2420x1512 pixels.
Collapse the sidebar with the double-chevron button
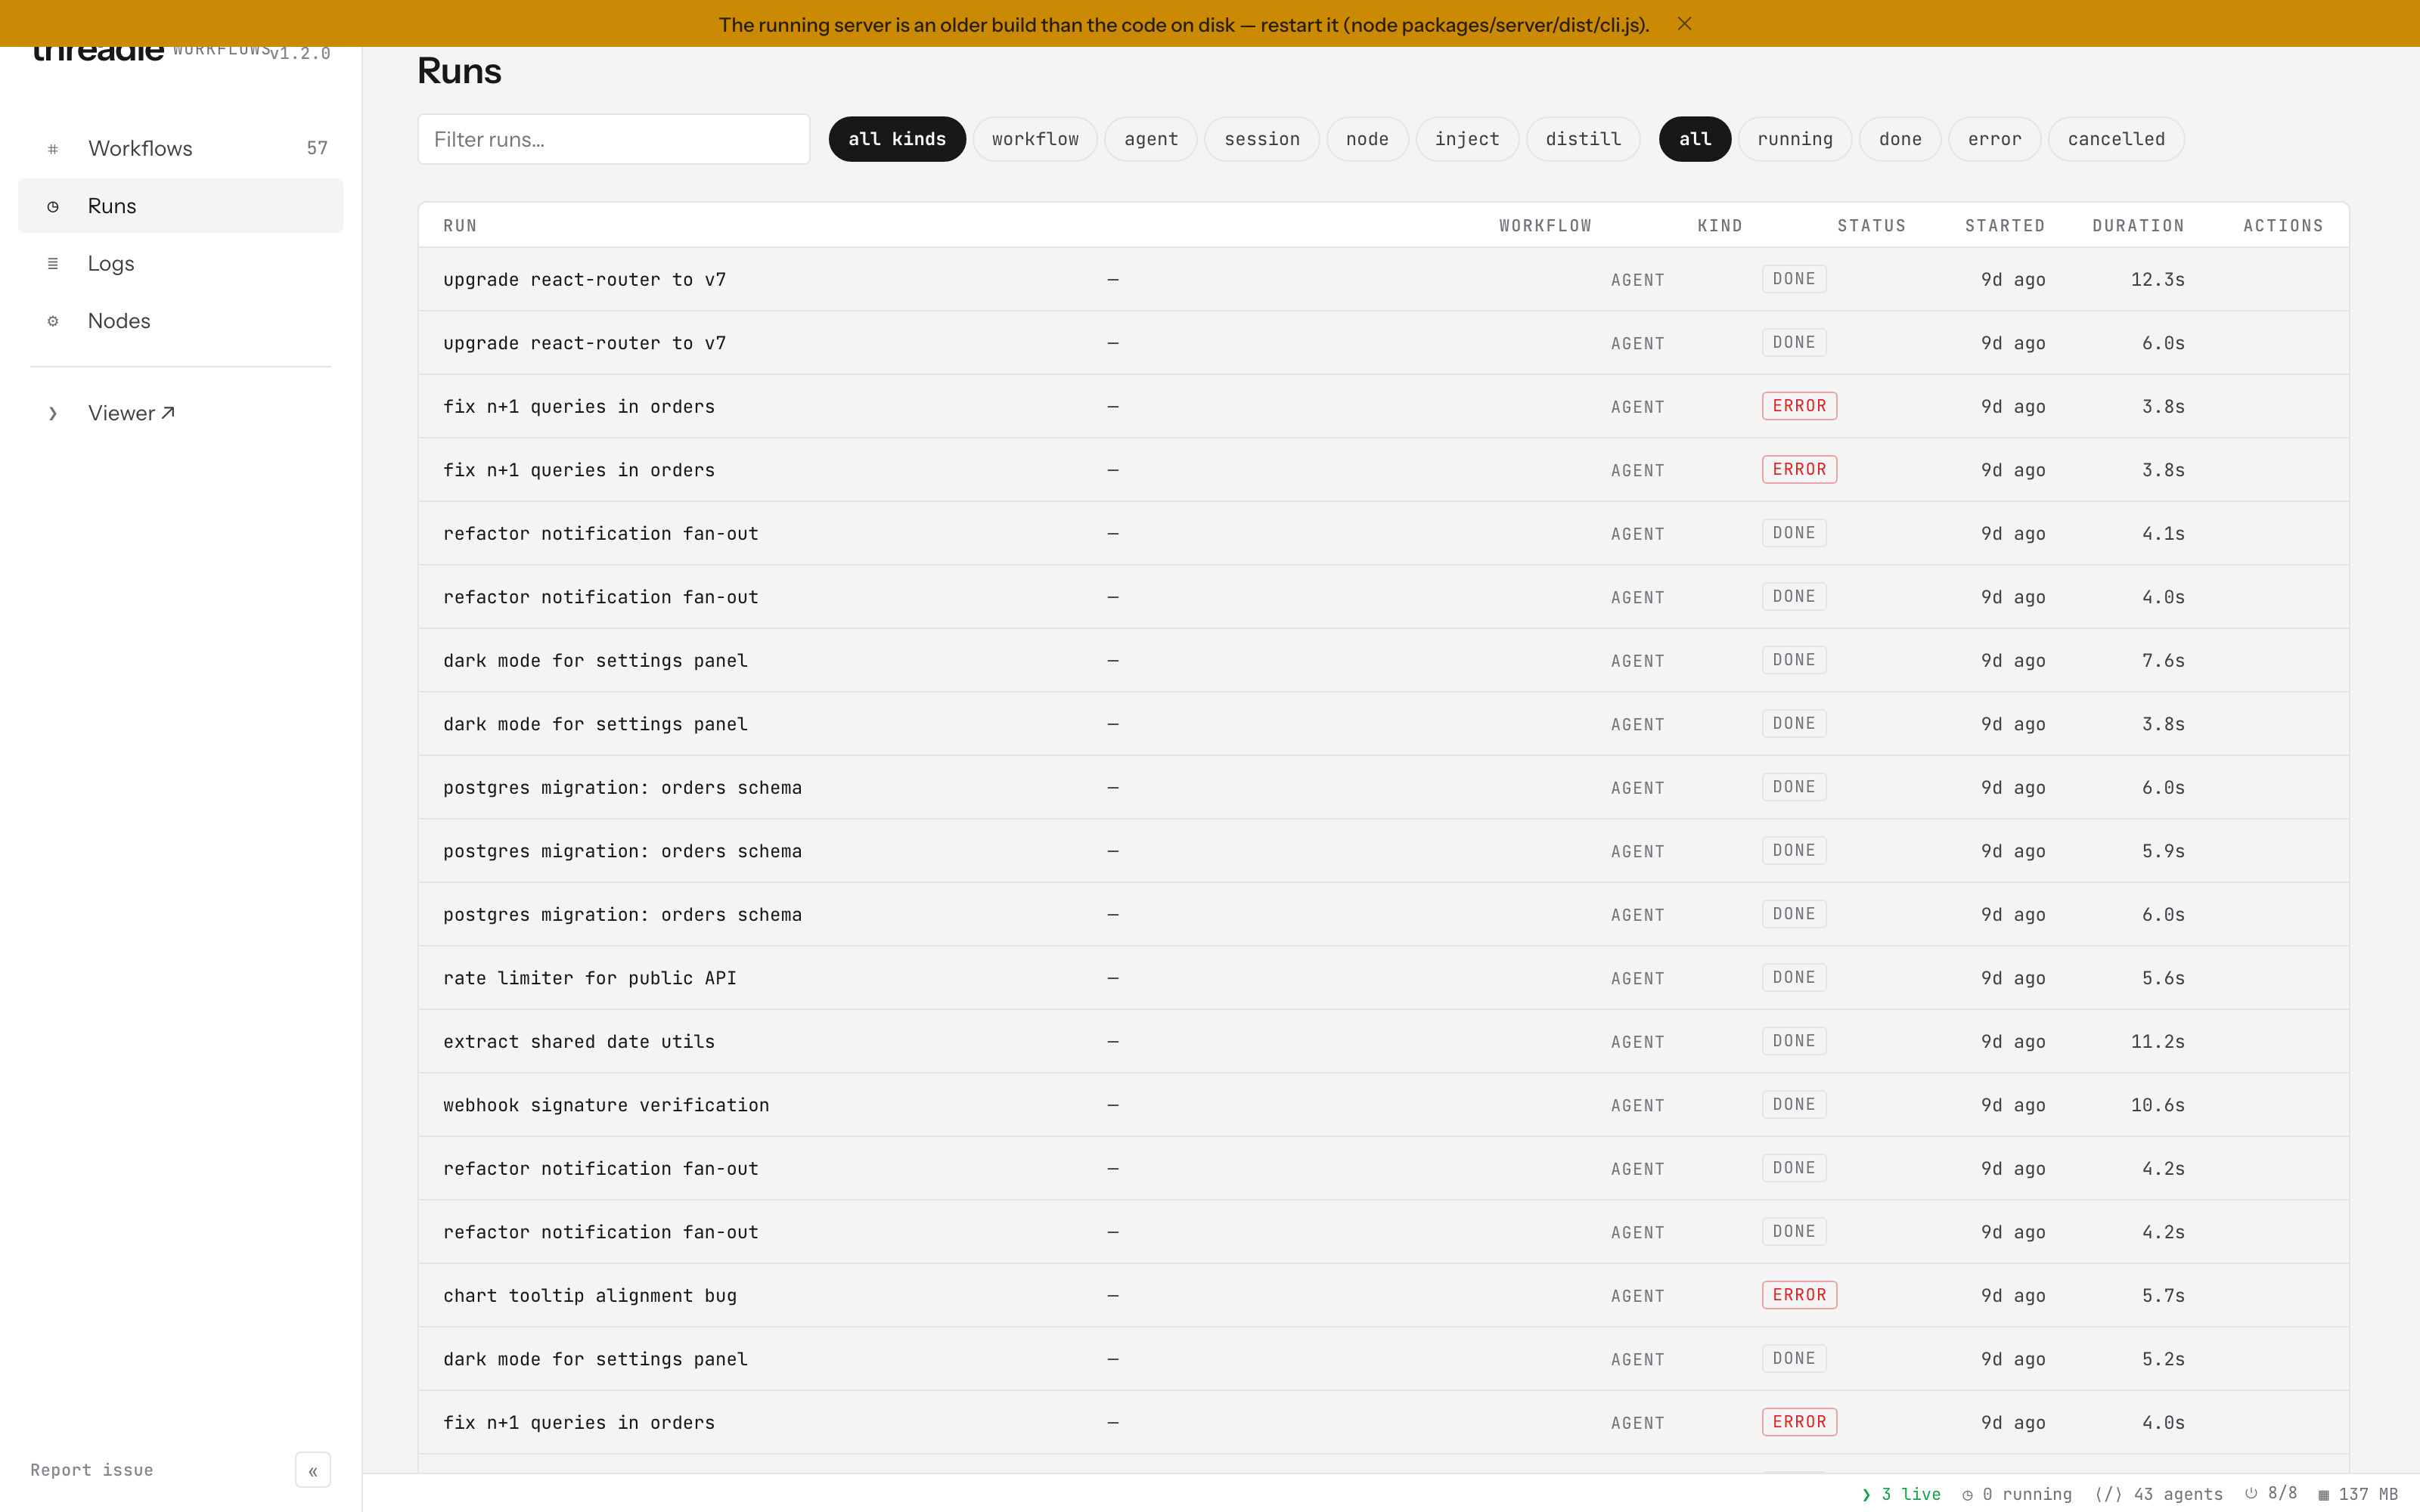pos(313,1470)
